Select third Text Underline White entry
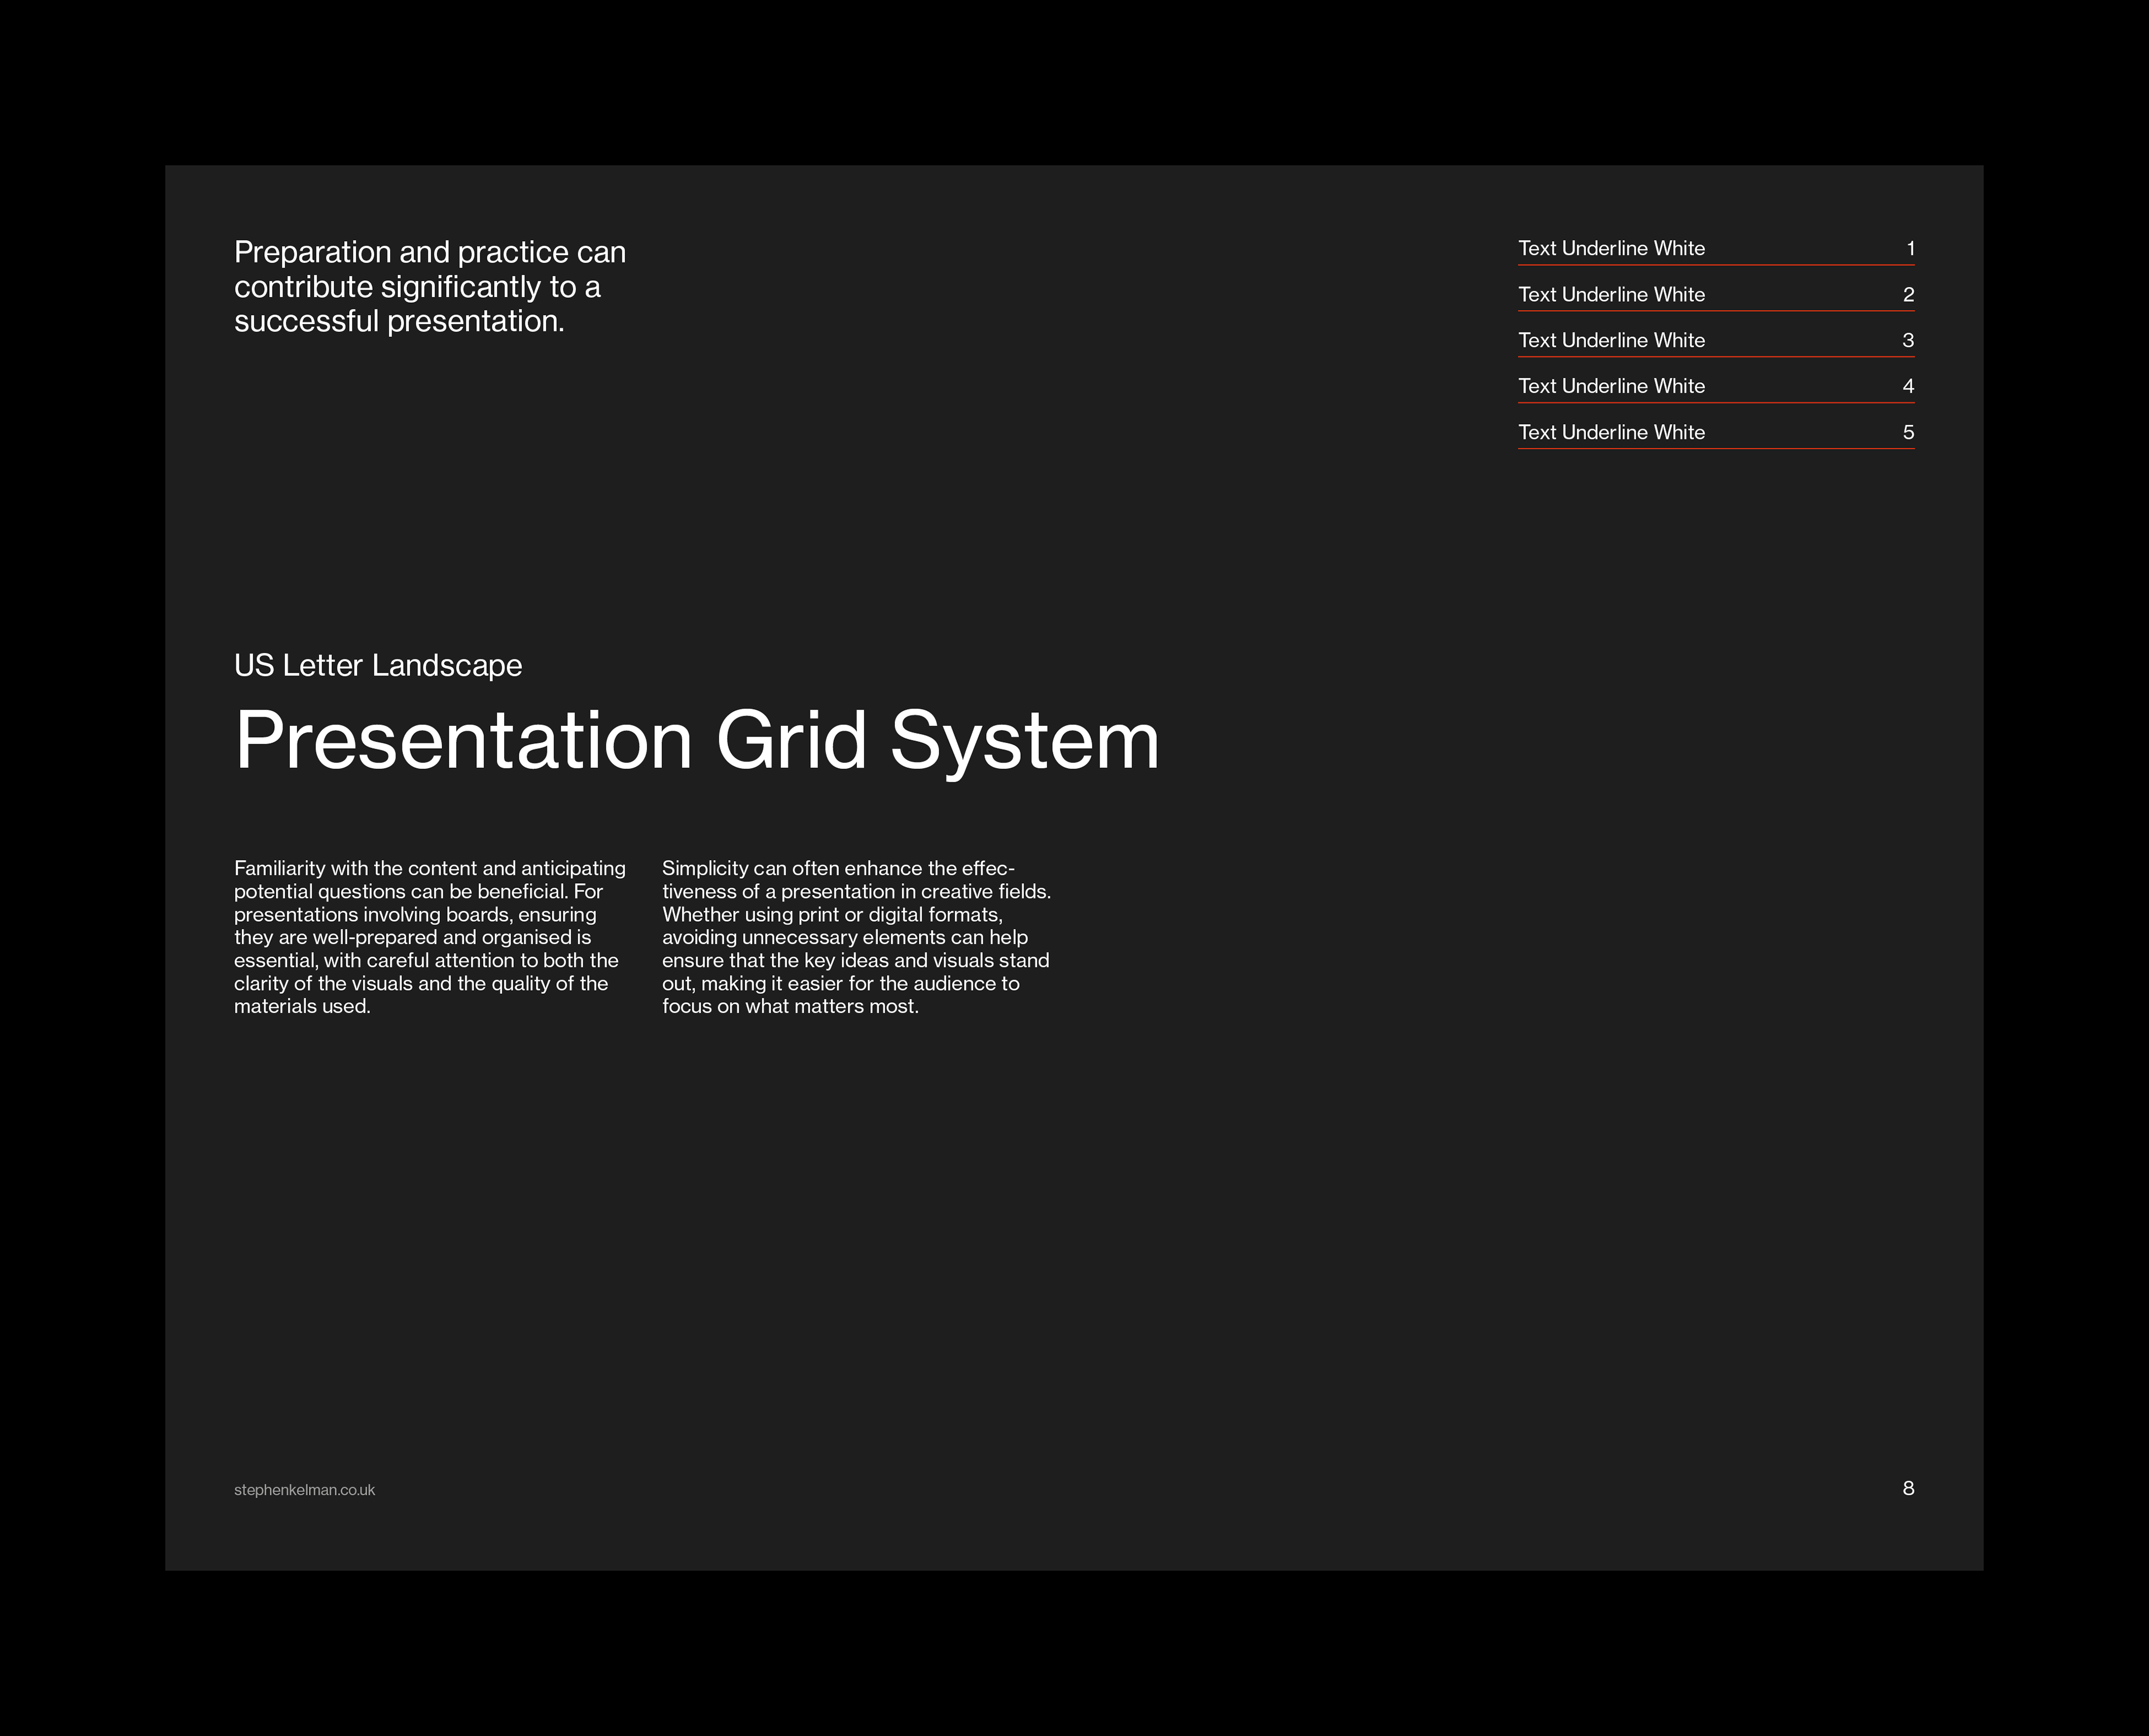Viewport: 2149px width, 1736px height. (1611, 341)
